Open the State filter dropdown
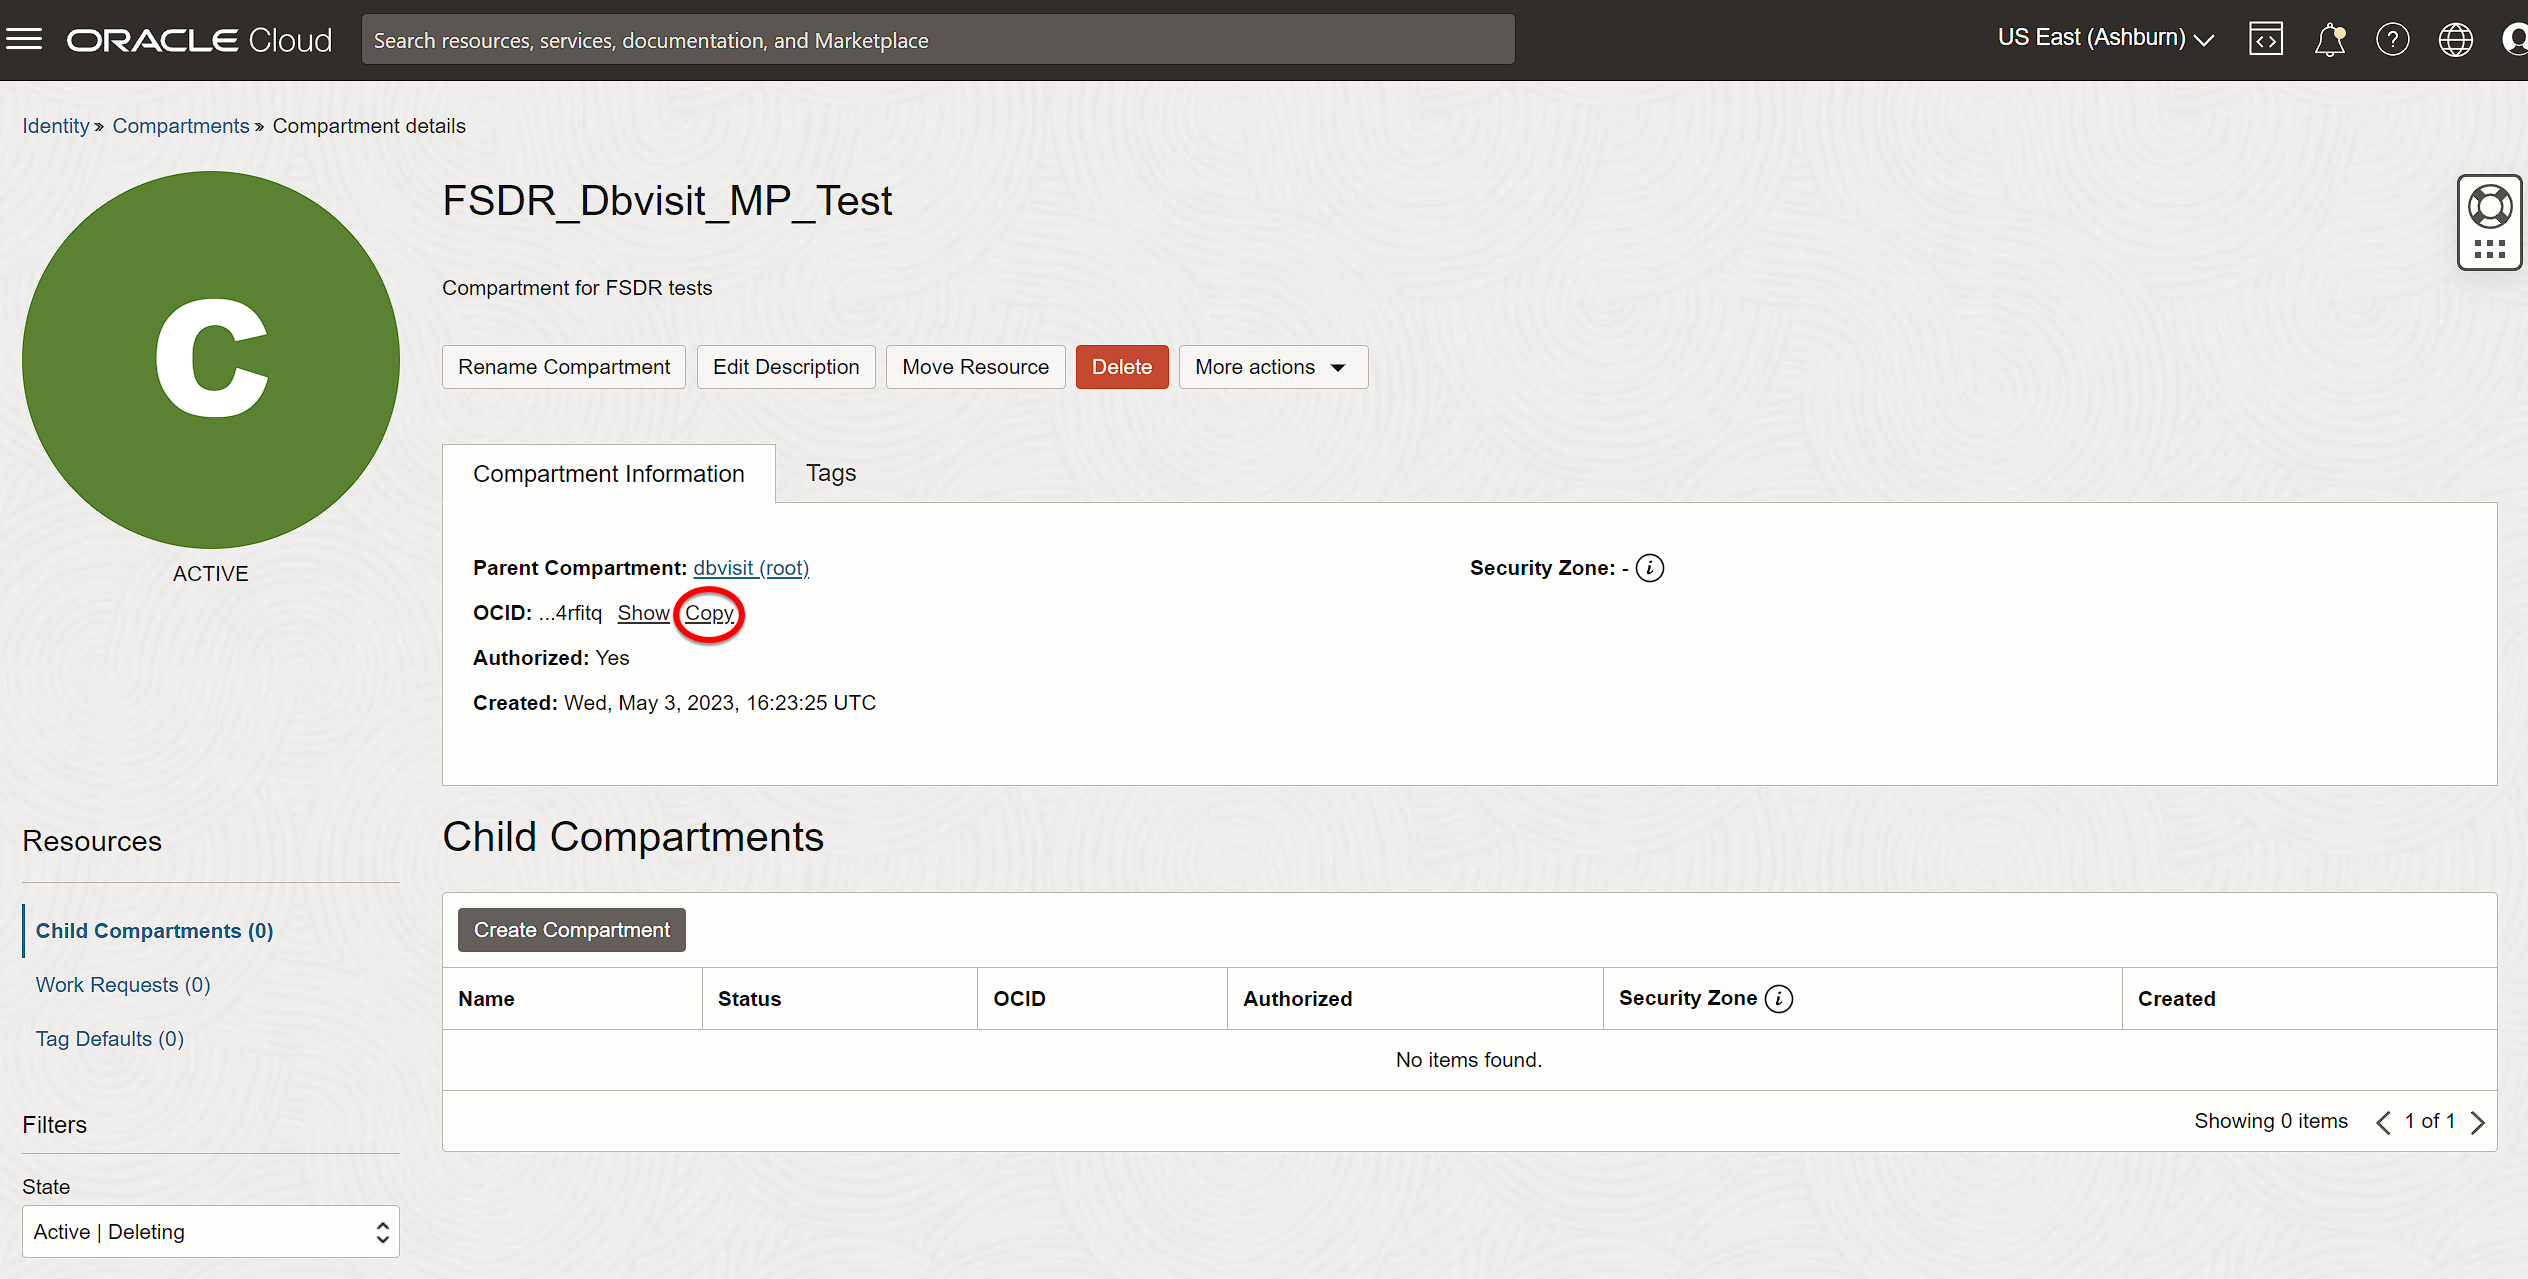This screenshot has height=1279, width=2528. tap(211, 1231)
